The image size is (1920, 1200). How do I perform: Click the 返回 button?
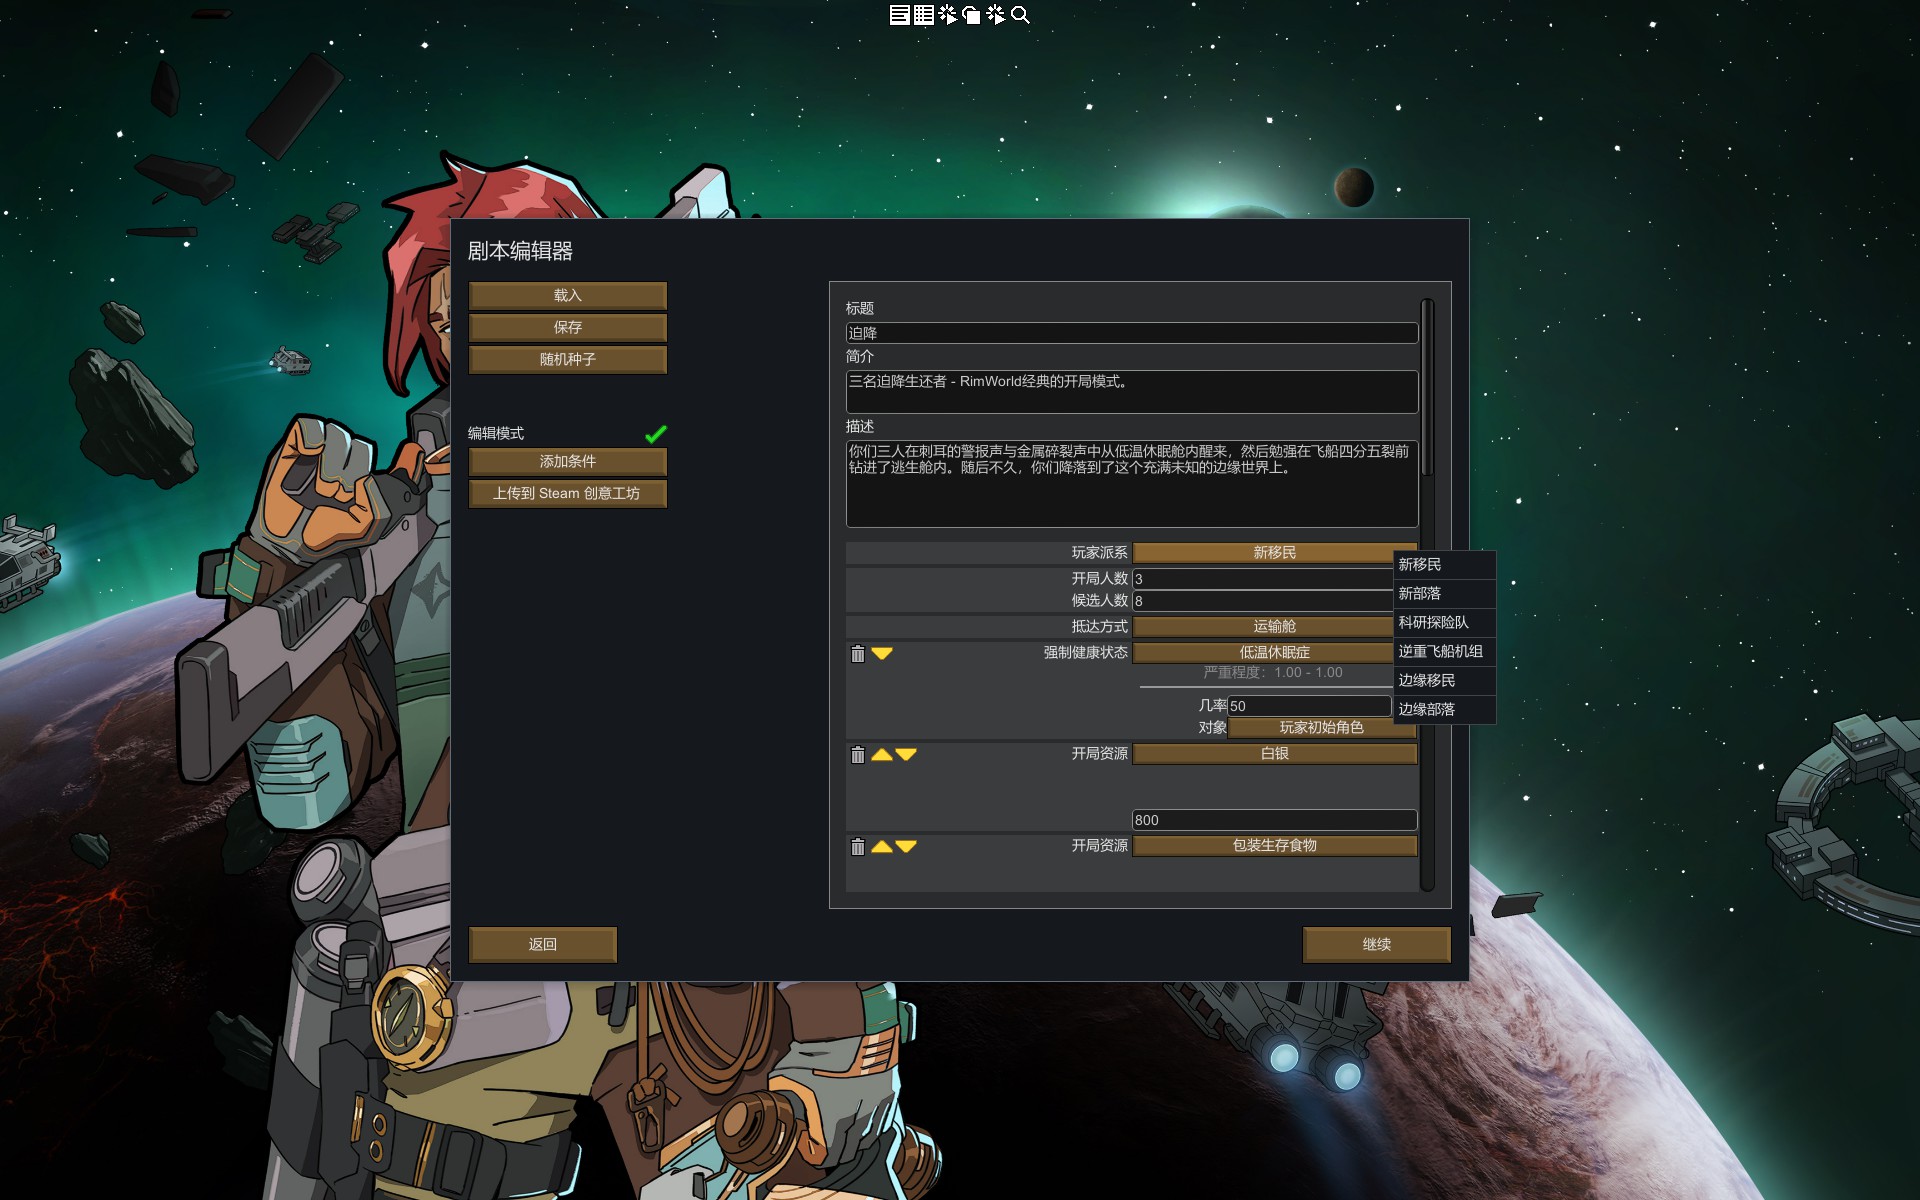pyautogui.click(x=542, y=944)
